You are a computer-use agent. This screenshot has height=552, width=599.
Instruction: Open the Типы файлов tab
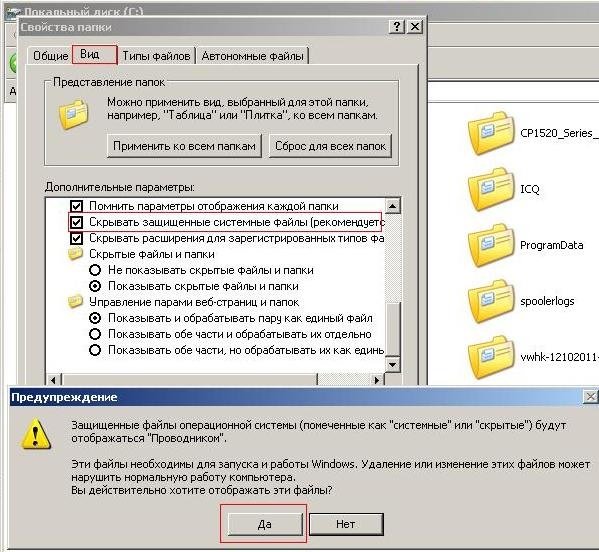click(x=156, y=56)
